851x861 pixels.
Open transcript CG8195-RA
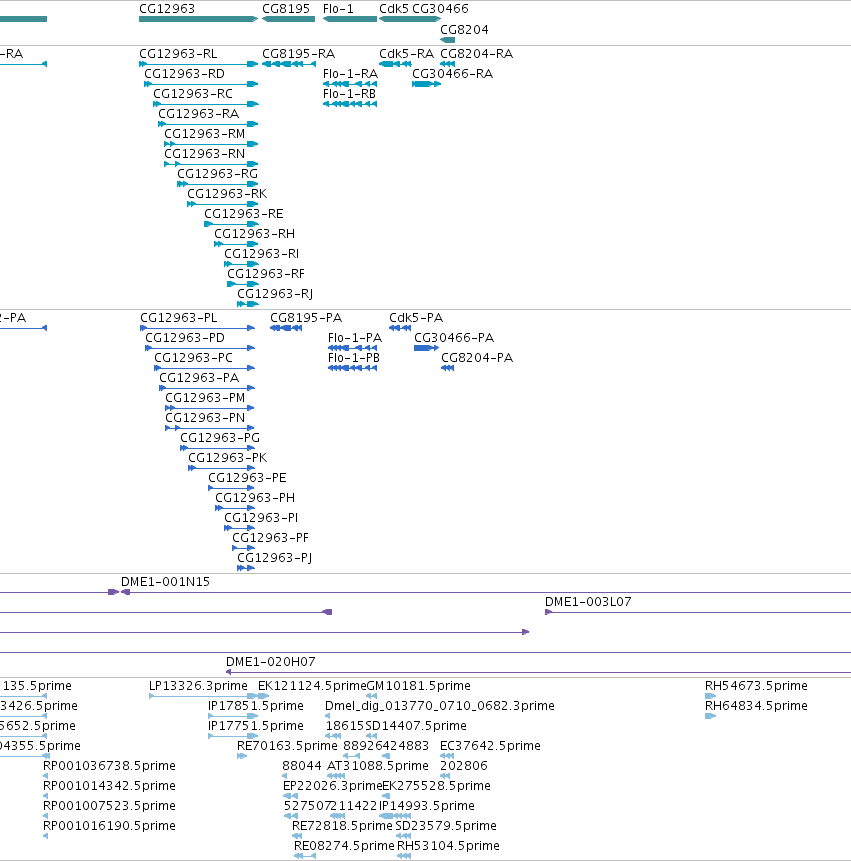tap(299, 54)
